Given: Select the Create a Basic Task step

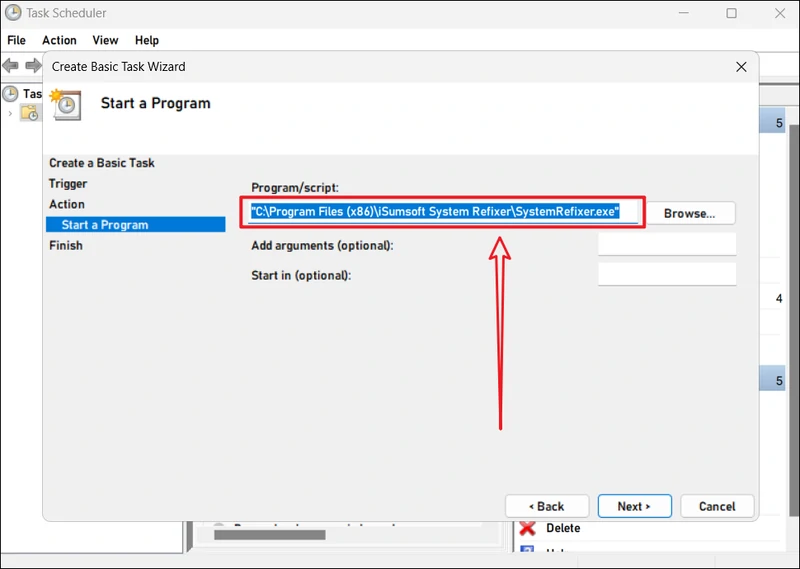Looking at the screenshot, I should tap(102, 163).
